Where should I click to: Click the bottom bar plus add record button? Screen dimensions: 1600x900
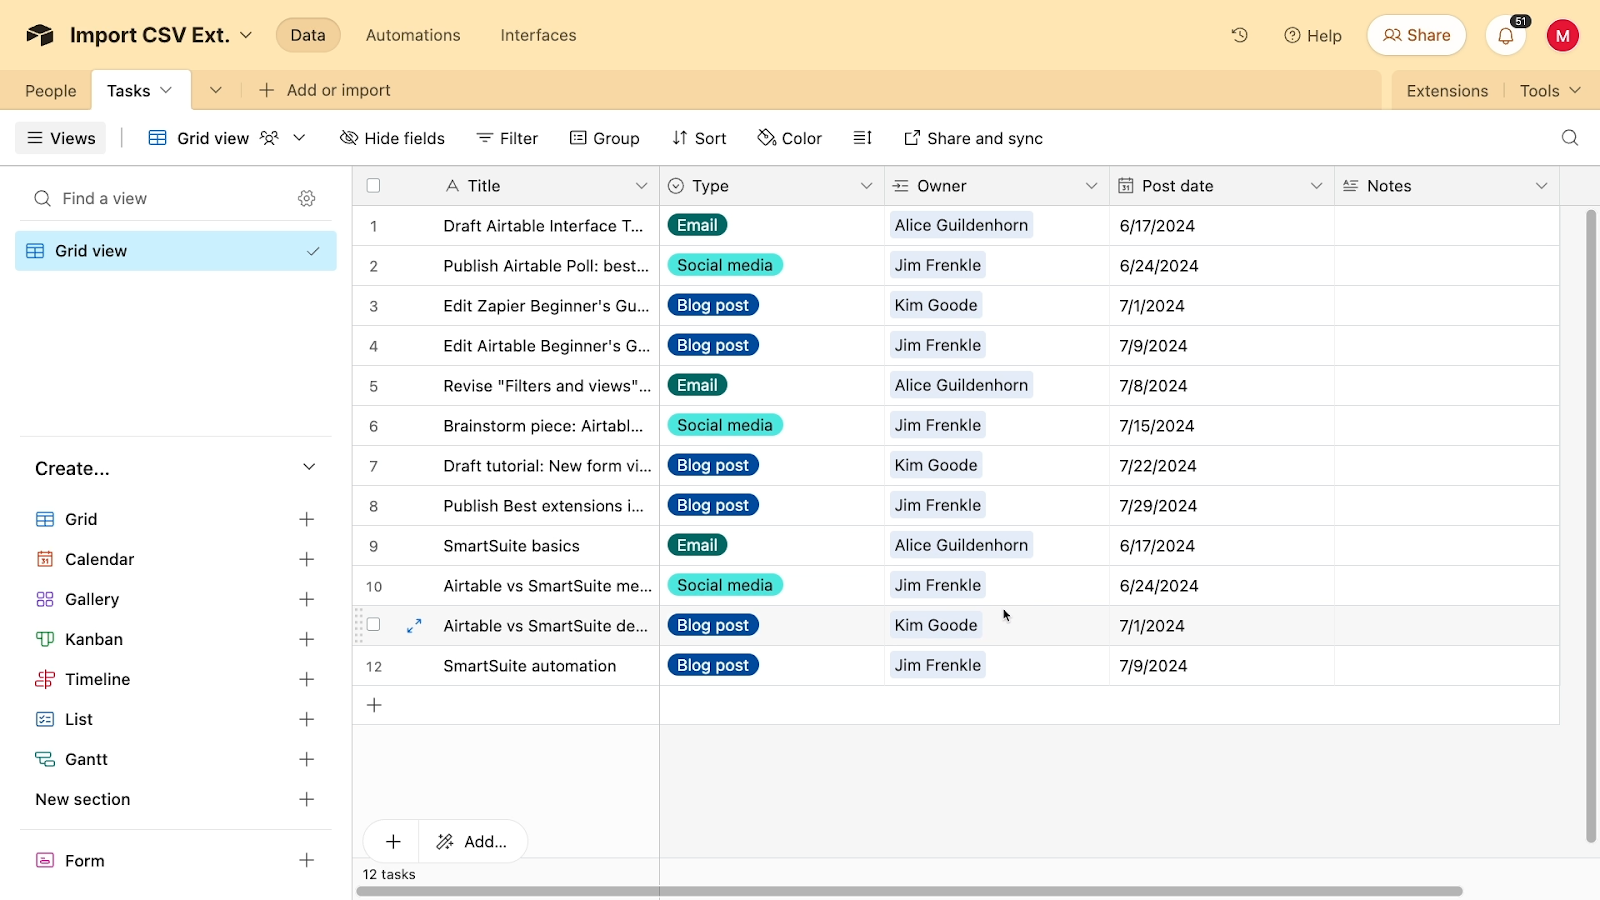[393, 842]
